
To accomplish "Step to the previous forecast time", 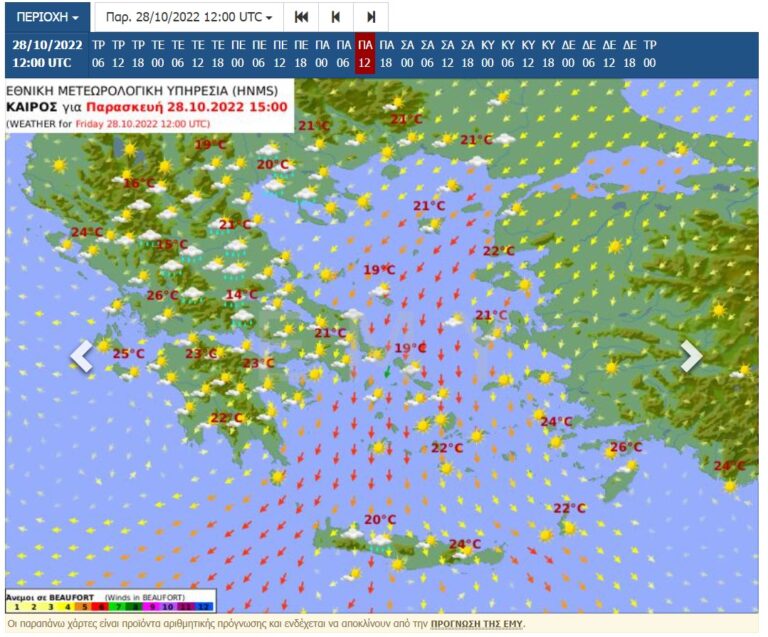I will (x=336, y=17).
